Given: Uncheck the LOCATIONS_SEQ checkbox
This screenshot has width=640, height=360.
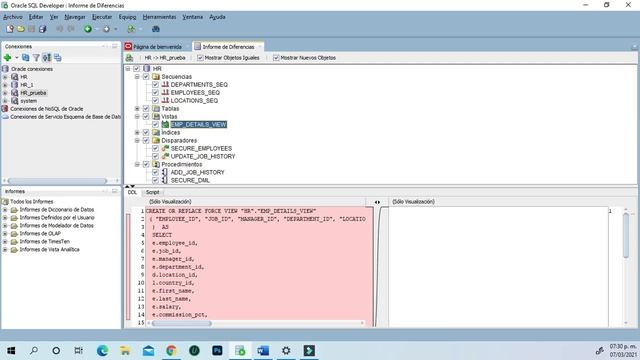Looking at the screenshot, I should coord(155,100).
